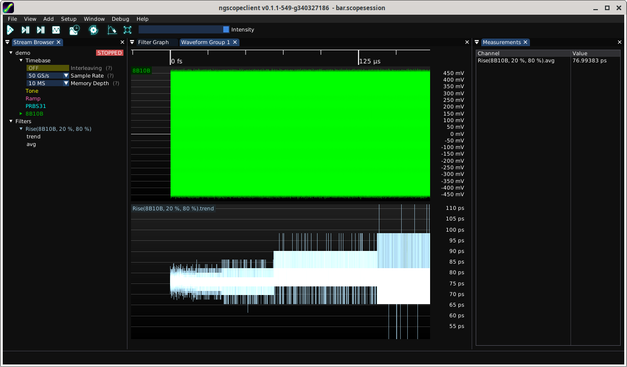Close the Waveform Group 1 tab

point(235,42)
